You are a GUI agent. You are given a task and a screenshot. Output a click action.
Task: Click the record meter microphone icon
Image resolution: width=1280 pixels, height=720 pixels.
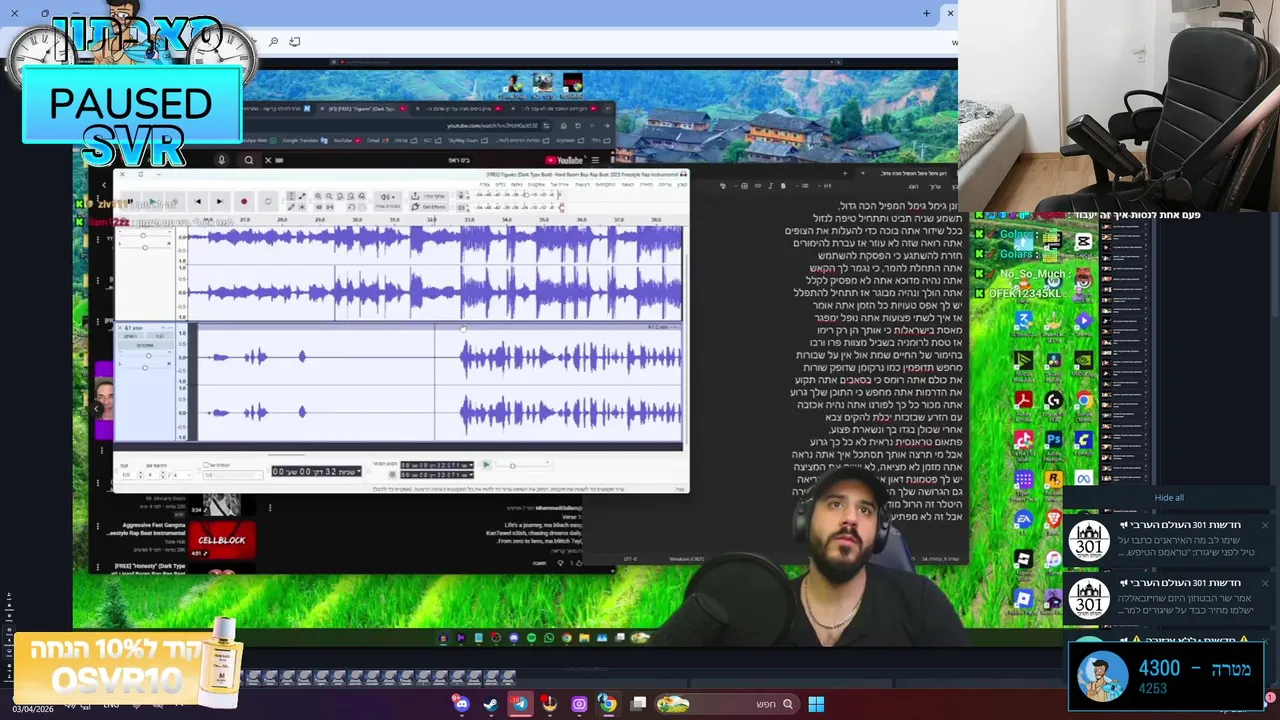[x=461, y=196]
